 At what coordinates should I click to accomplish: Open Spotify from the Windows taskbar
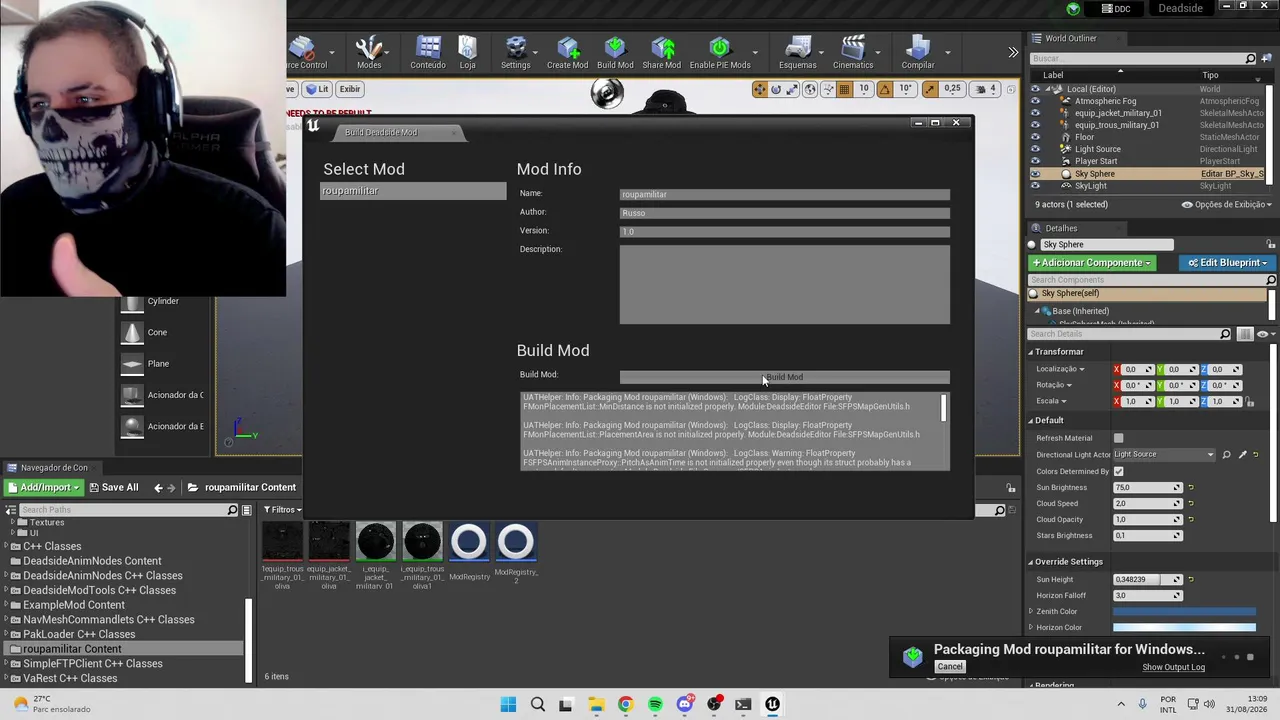tap(655, 704)
